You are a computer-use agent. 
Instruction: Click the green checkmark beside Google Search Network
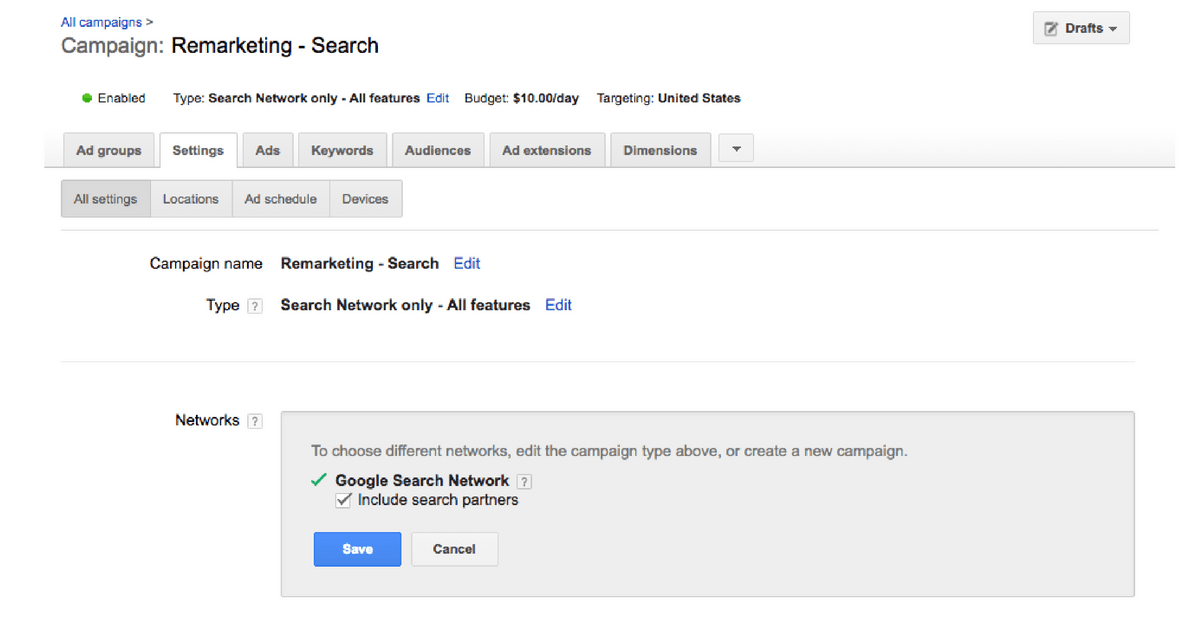(318, 480)
